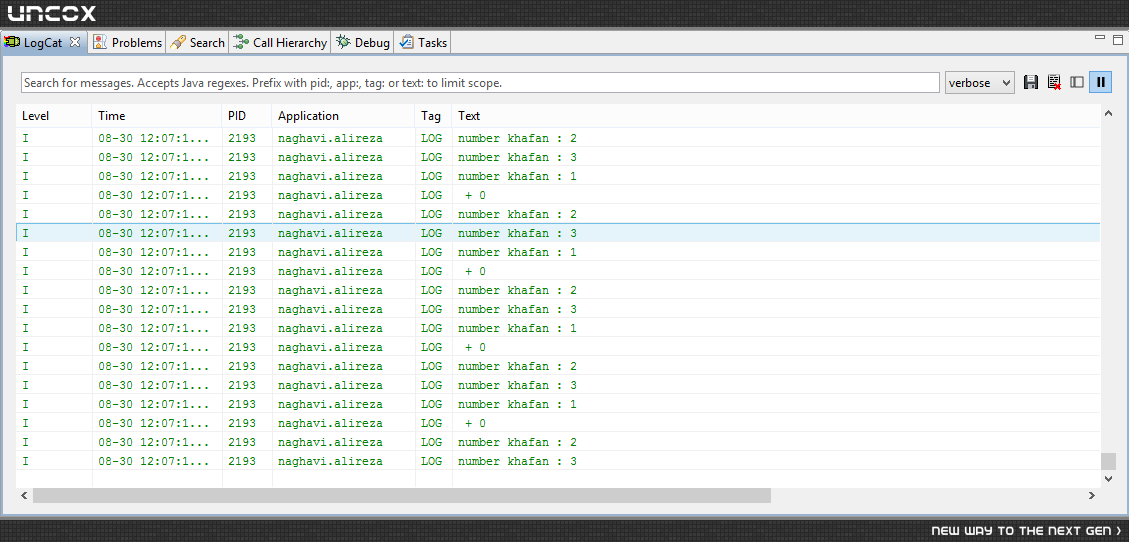
Task: Click the Application column header
Action: (343, 116)
